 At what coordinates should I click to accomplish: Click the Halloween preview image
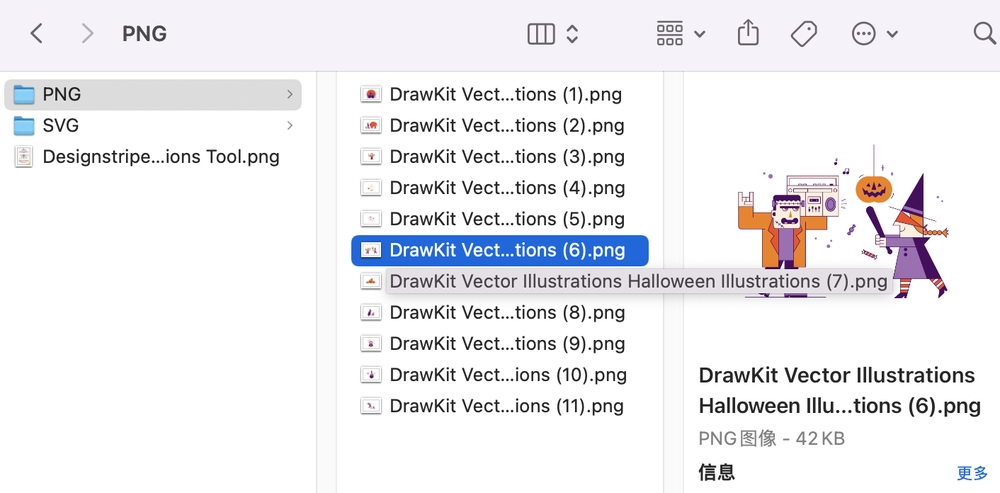coord(843,221)
